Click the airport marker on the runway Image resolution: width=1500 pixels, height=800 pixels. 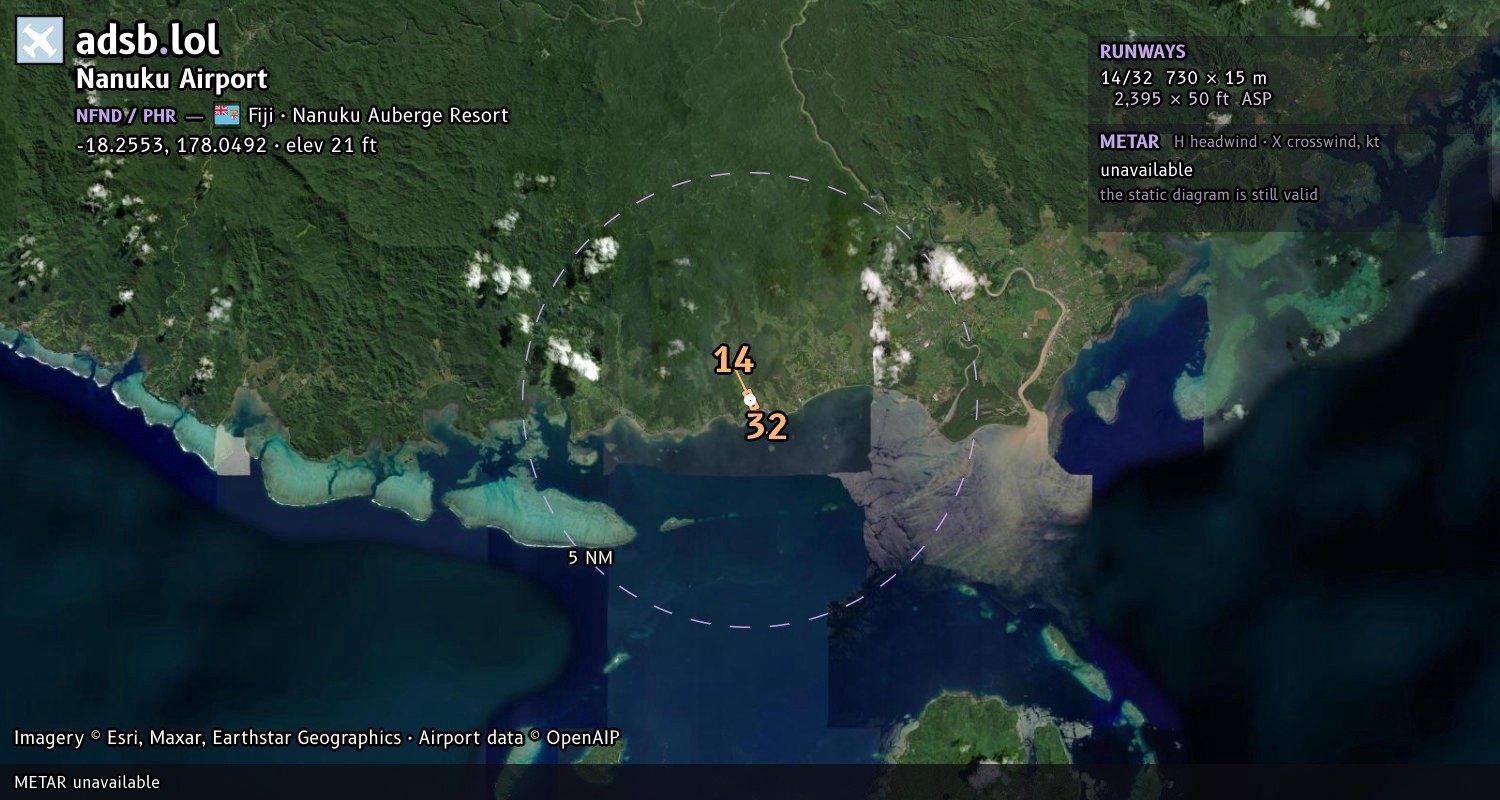[749, 399]
